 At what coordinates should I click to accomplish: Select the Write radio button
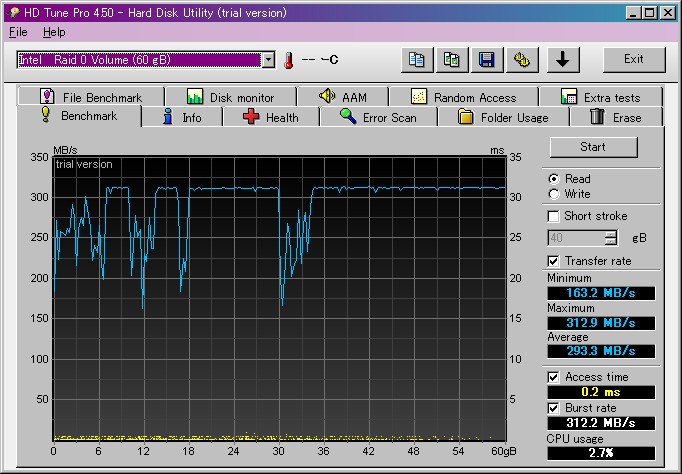click(554, 194)
